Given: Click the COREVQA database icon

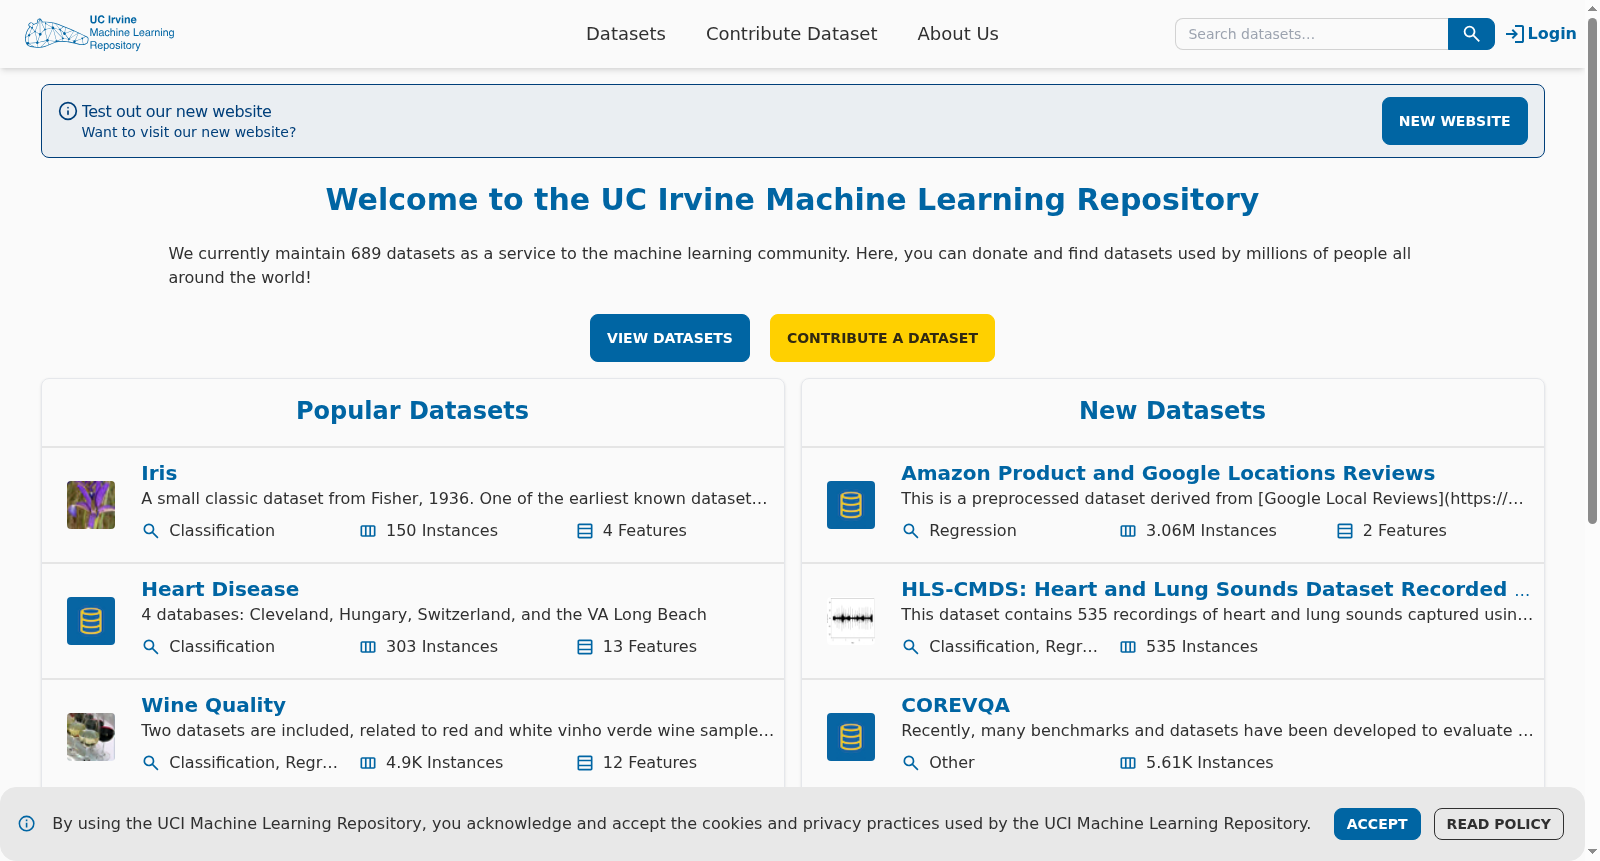Looking at the screenshot, I should click(x=851, y=737).
